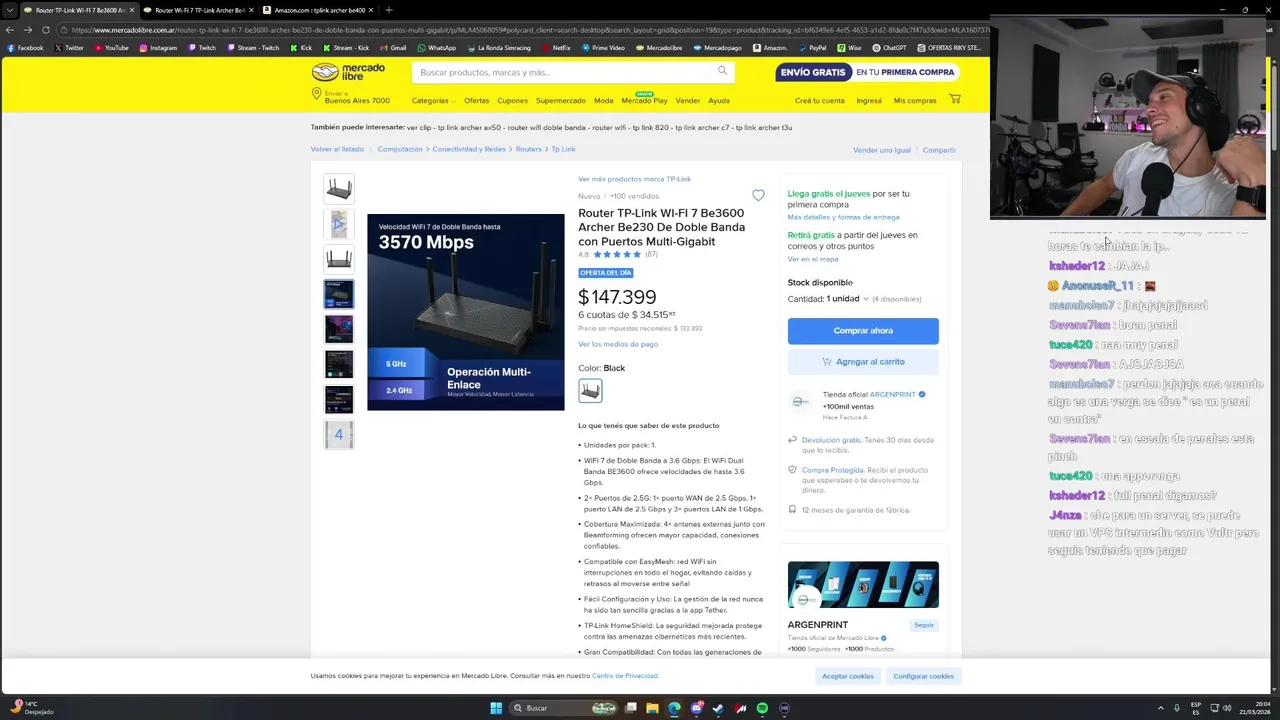Go to Supermercado section
1280x720 pixels.
(561, 100)
